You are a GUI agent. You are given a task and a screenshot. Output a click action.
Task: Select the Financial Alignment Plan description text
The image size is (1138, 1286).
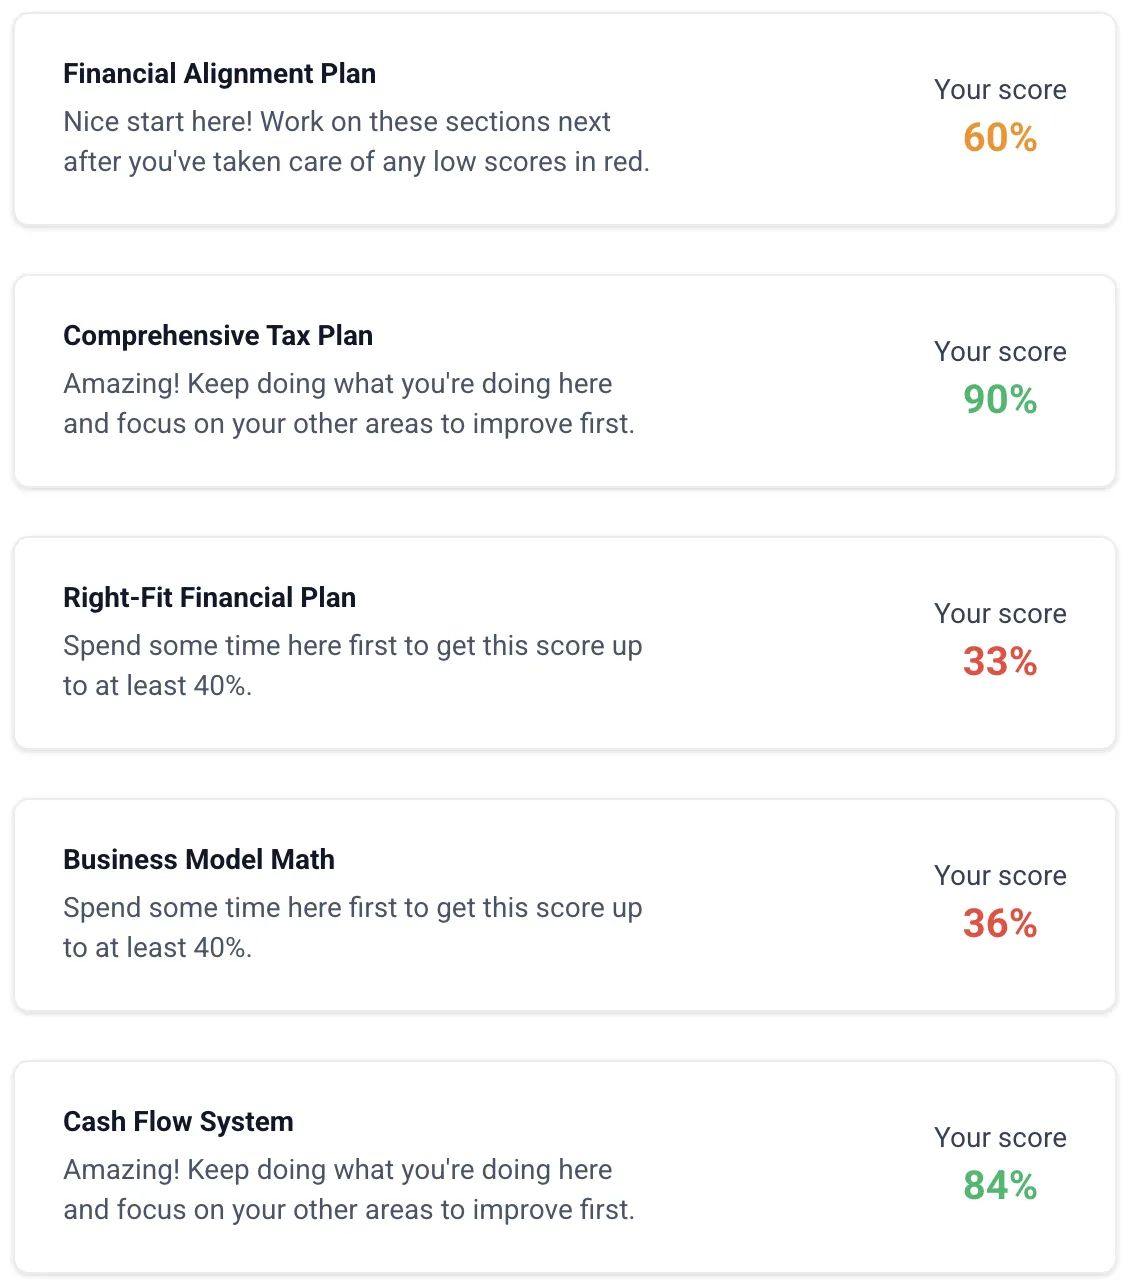356,141
